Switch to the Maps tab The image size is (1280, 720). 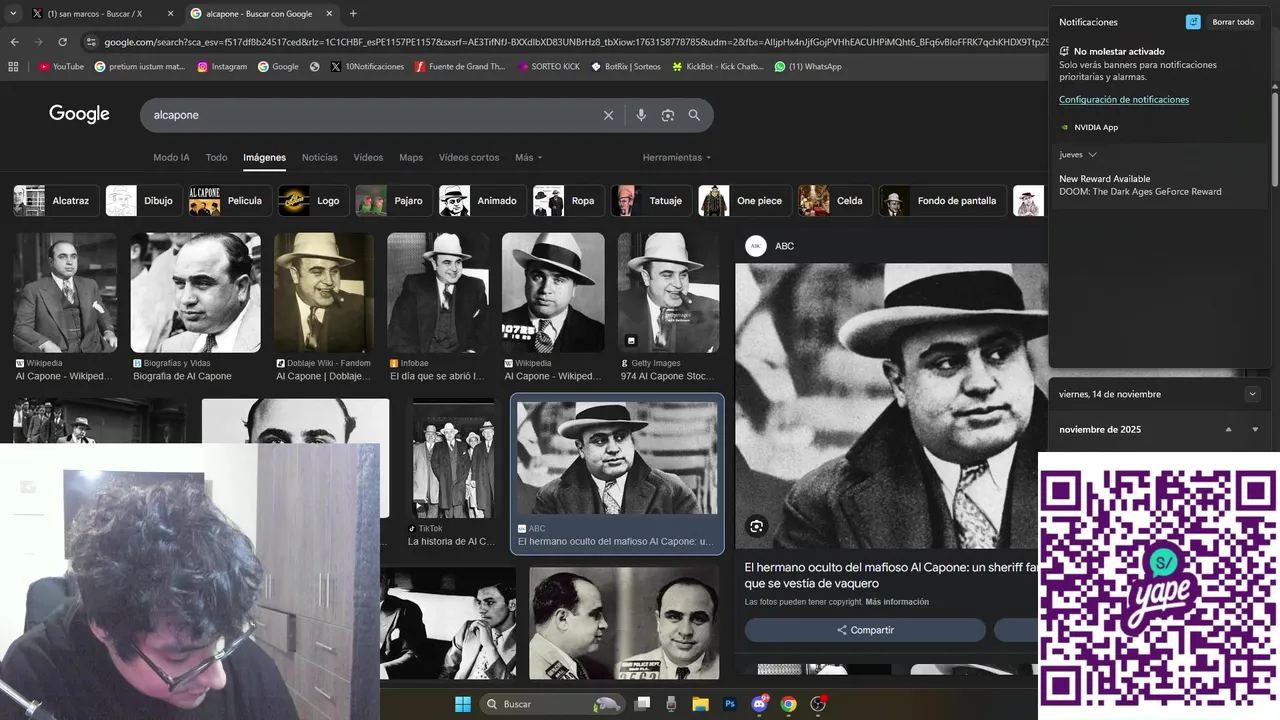pyautogui.click(x=411, y=158)
